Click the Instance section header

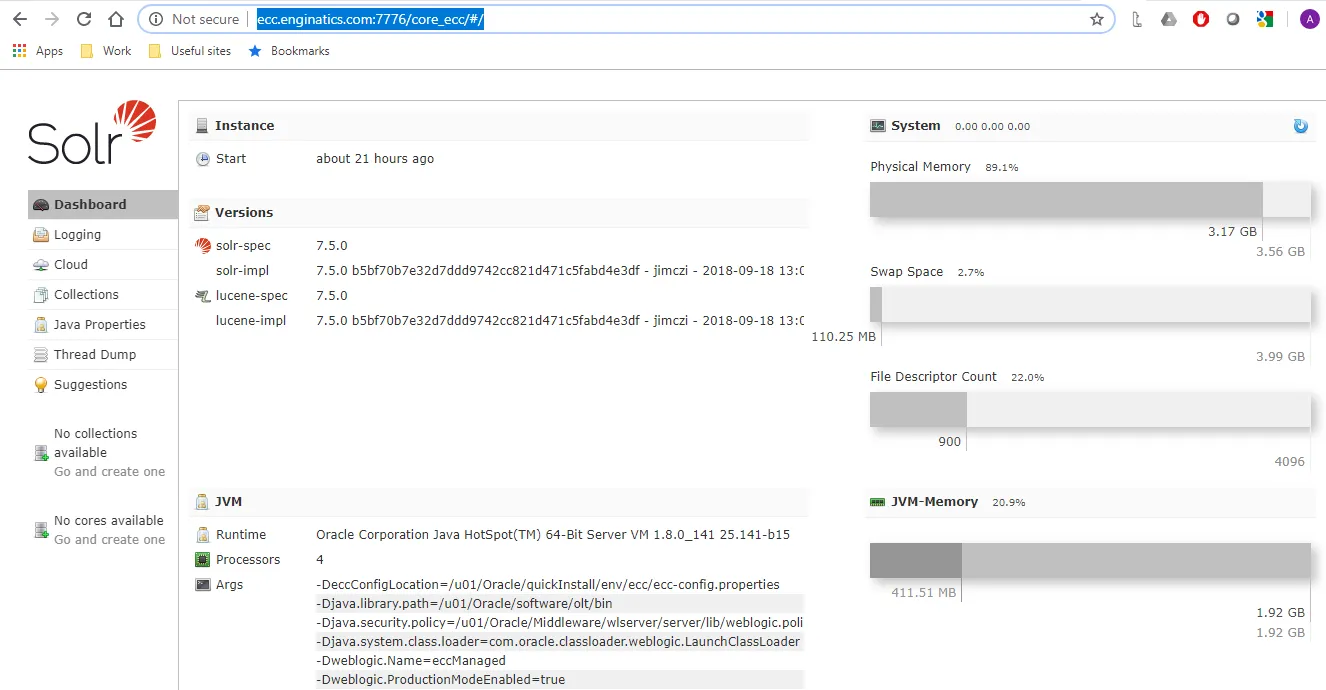point(499,125)
